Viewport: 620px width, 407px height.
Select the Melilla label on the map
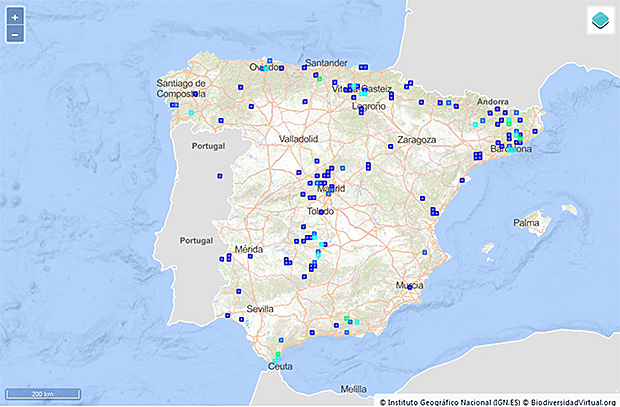tap(354, 388)
